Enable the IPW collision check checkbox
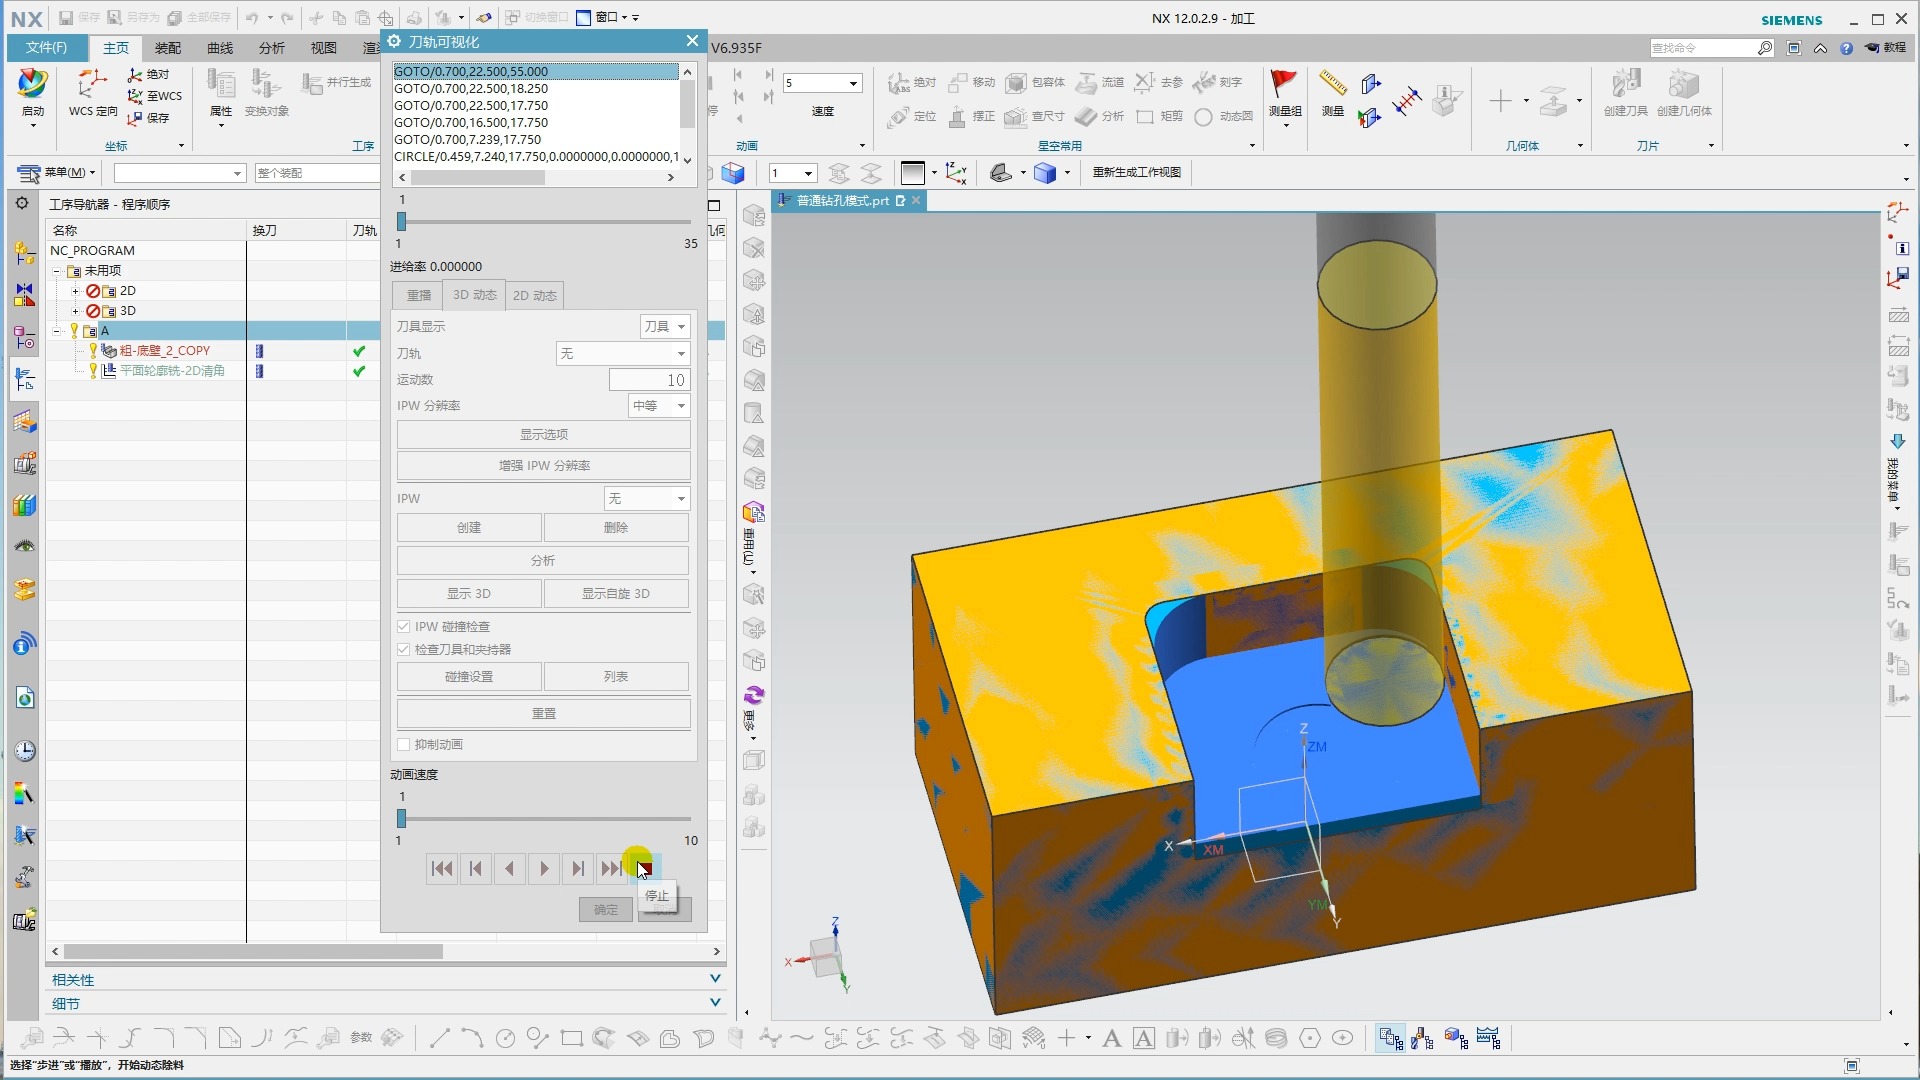1920x1080 pixels. [x=404, y=627]
